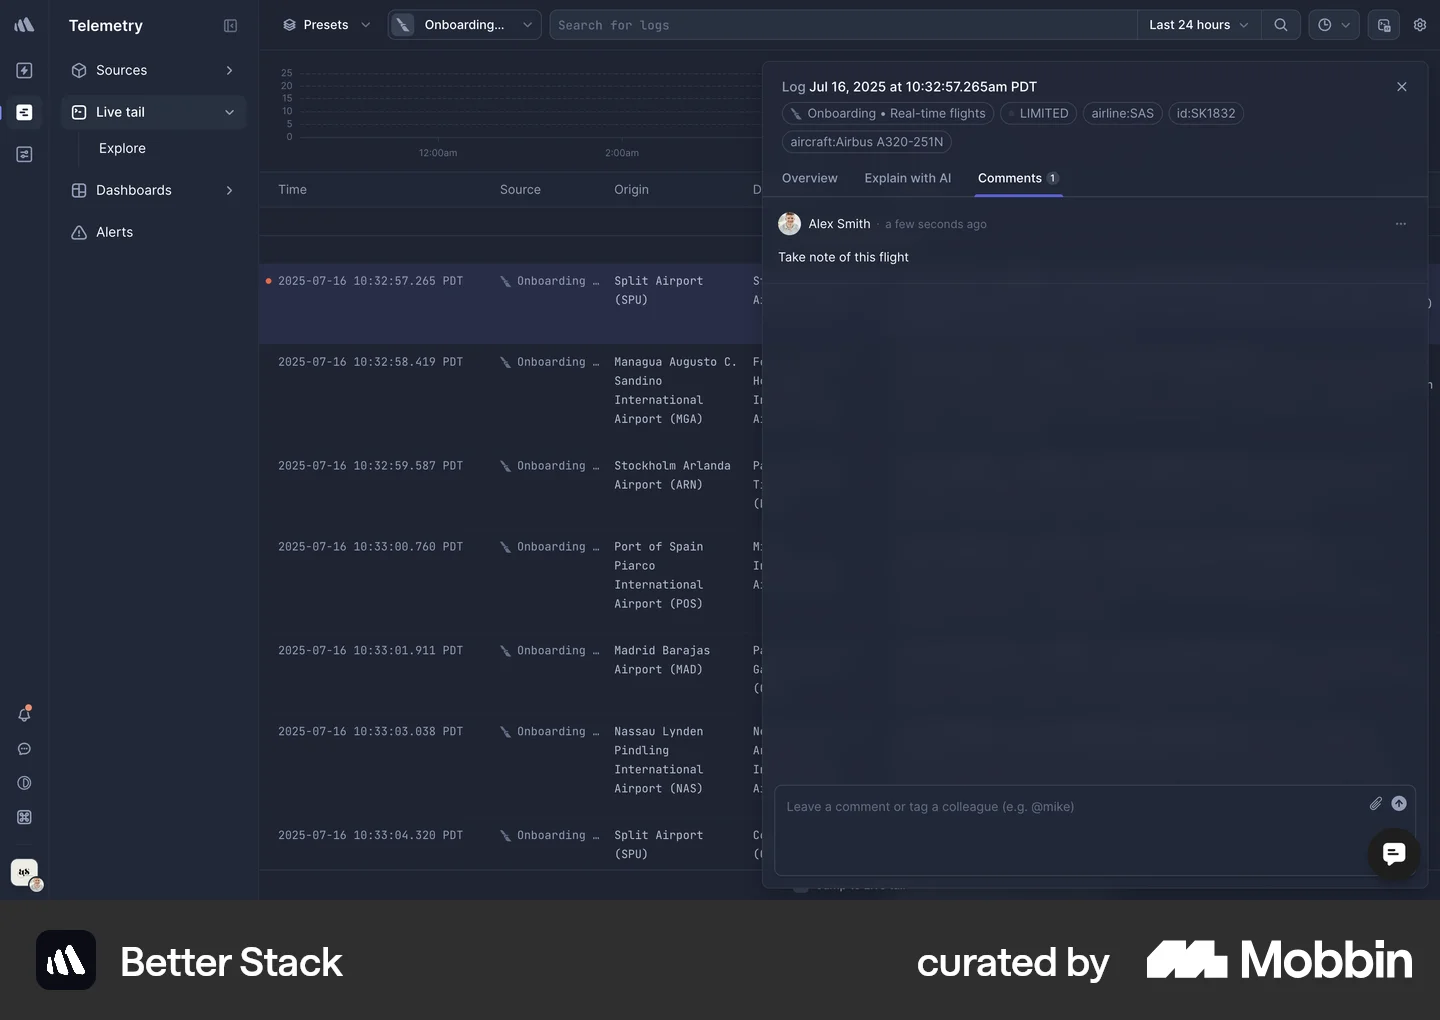Open the Telemetry section icon in the rail
The height and width of the screenshot is (1020, 1440).
tap(24, 112)
